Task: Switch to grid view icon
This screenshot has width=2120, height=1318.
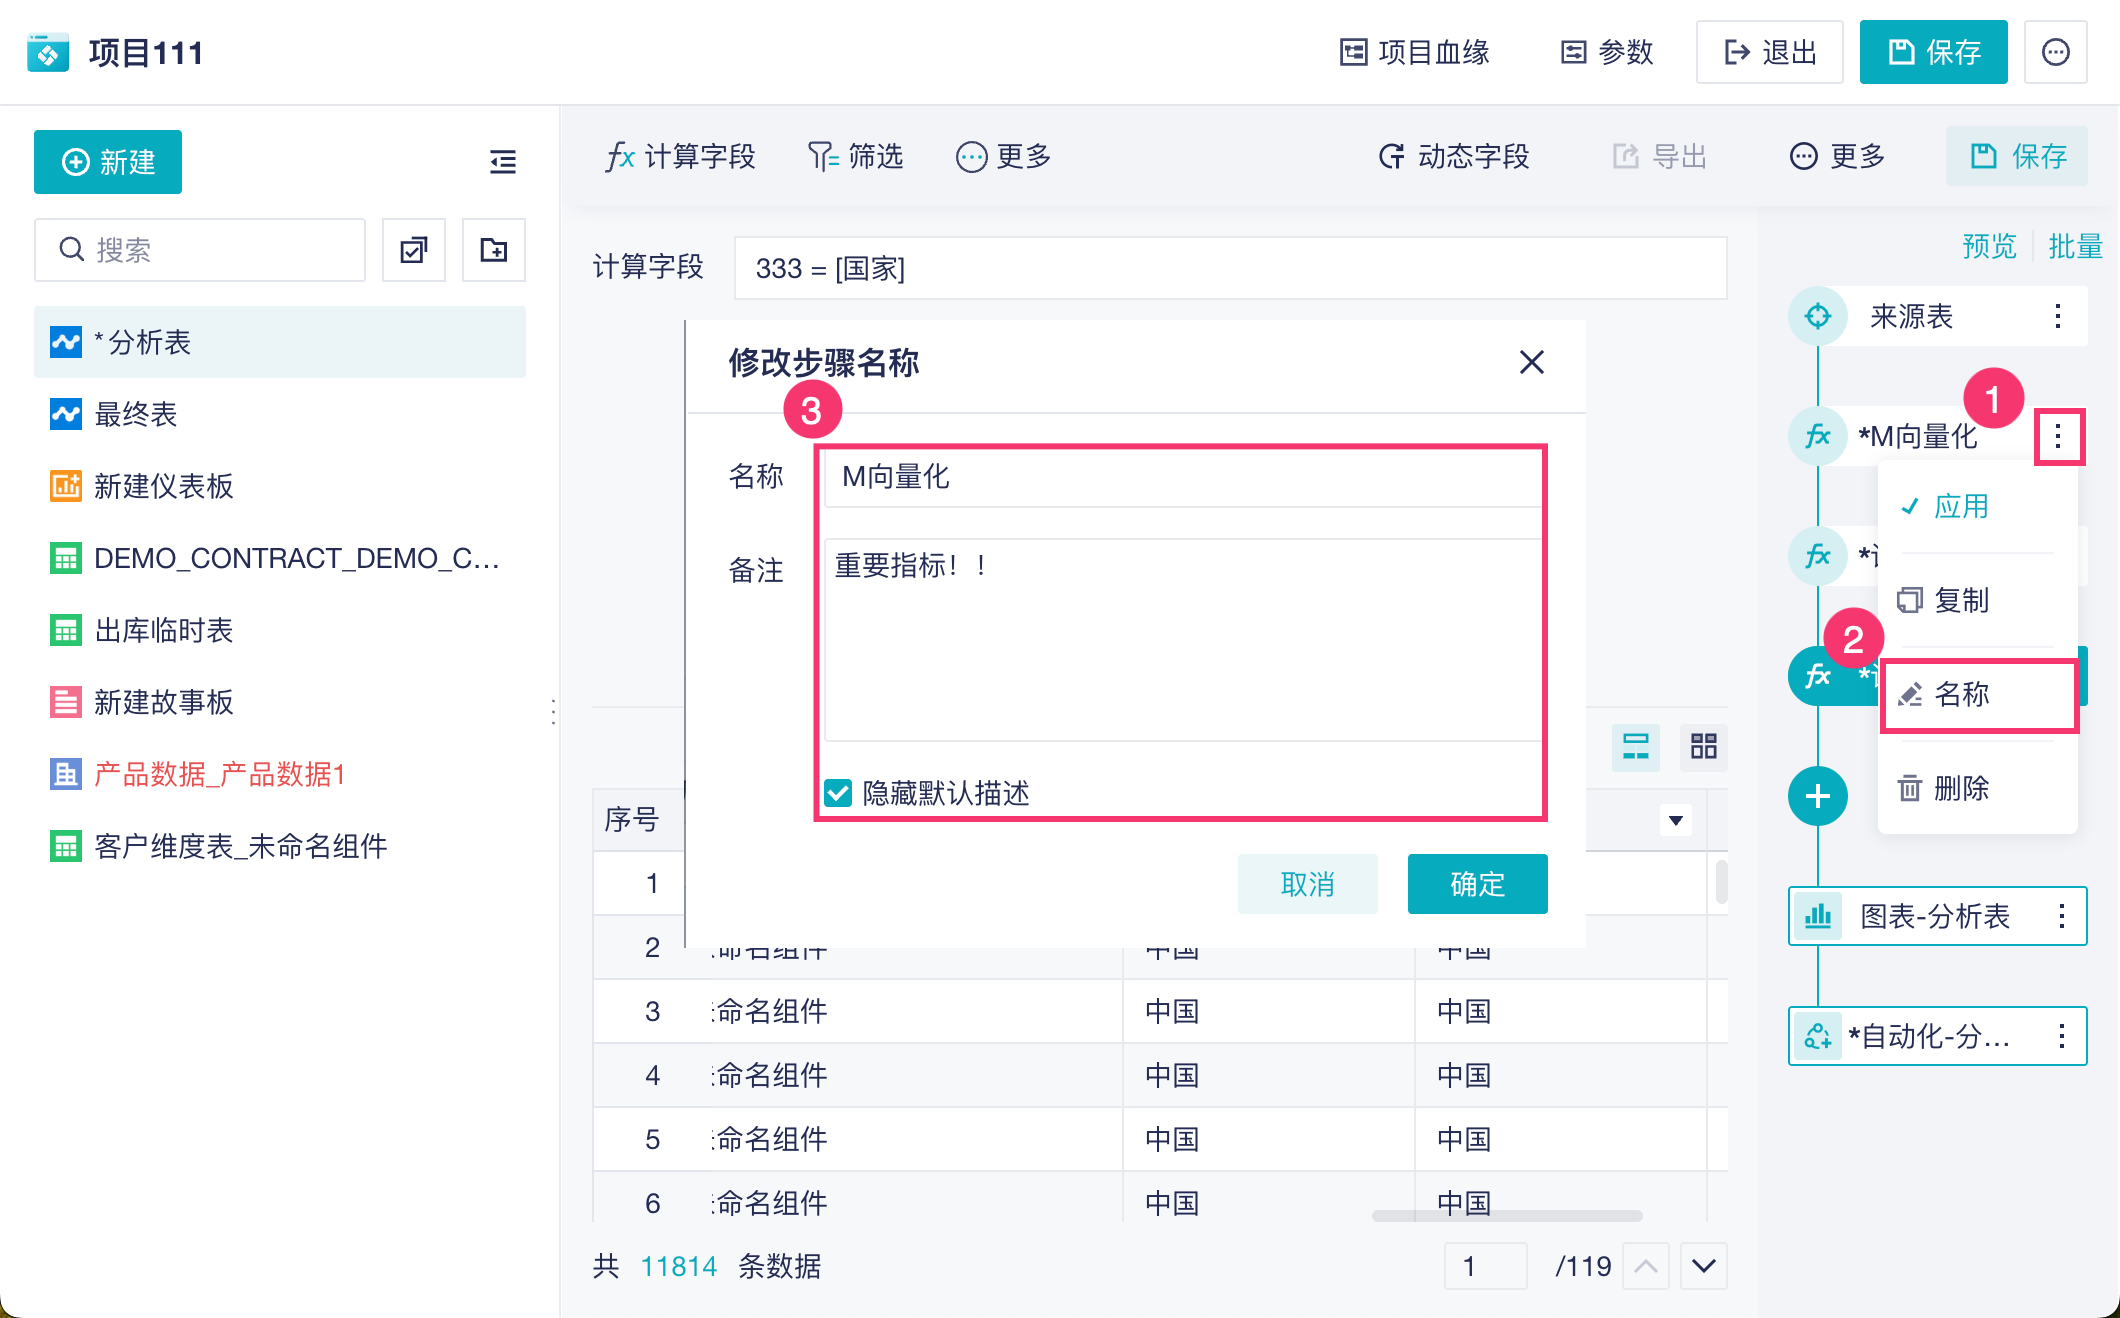Action: coord(1703,746)
